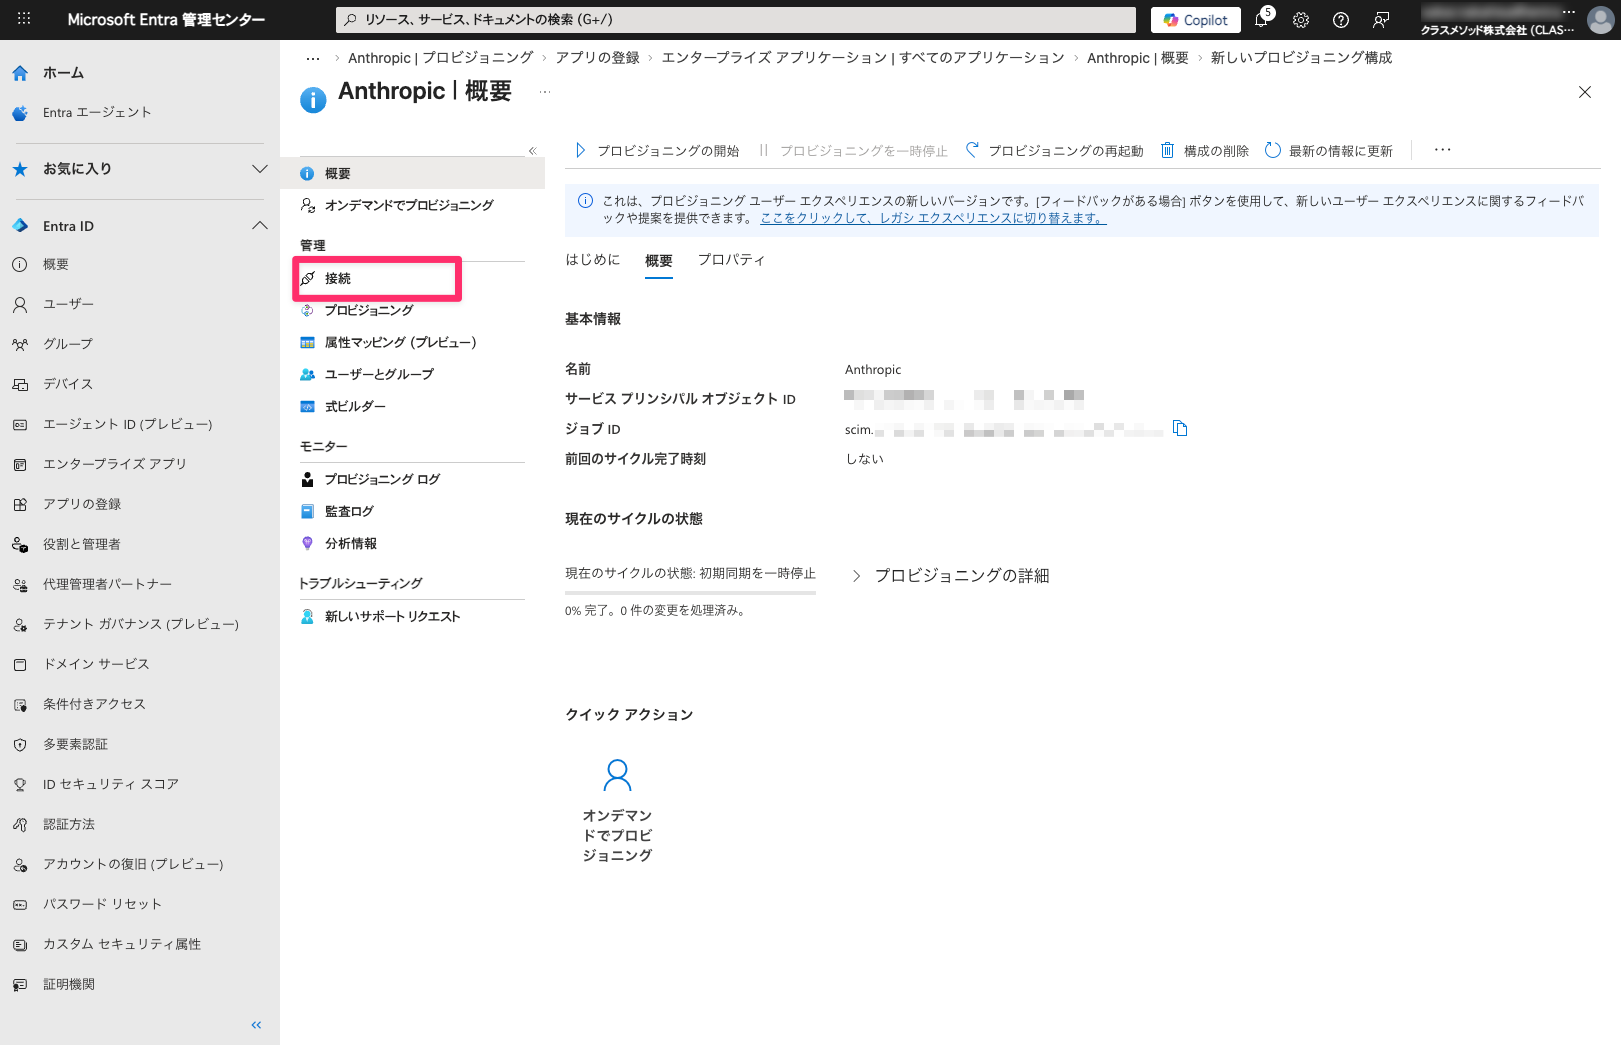1621x1045 pixels.
Task: Click the help question mark icon
Action: point(1341,20)
